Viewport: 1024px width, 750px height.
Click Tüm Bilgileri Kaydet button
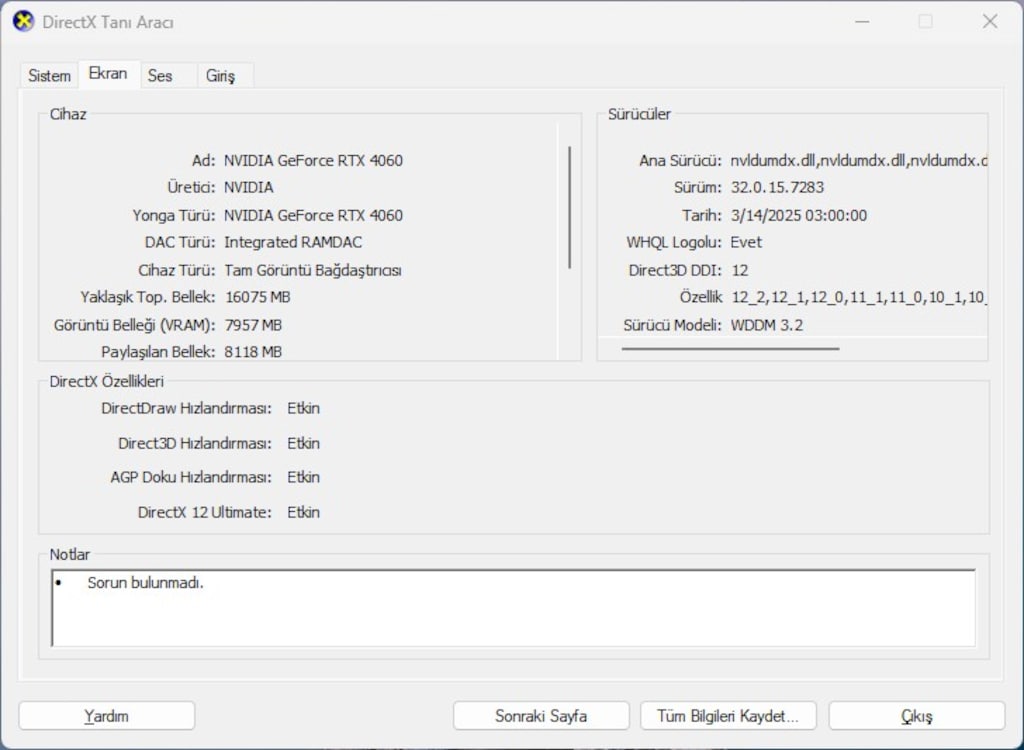(x=728, y=716)
